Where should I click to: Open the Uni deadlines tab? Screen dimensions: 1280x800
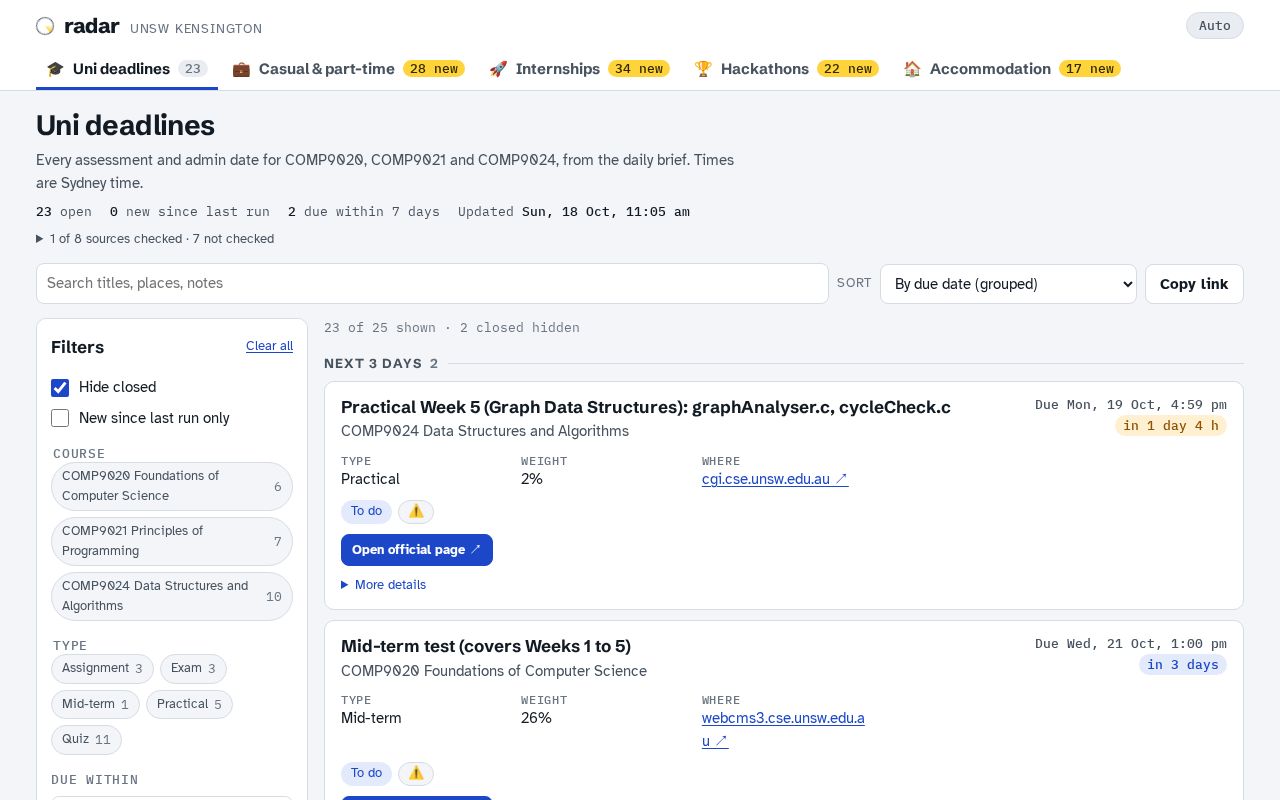(127, 69)
